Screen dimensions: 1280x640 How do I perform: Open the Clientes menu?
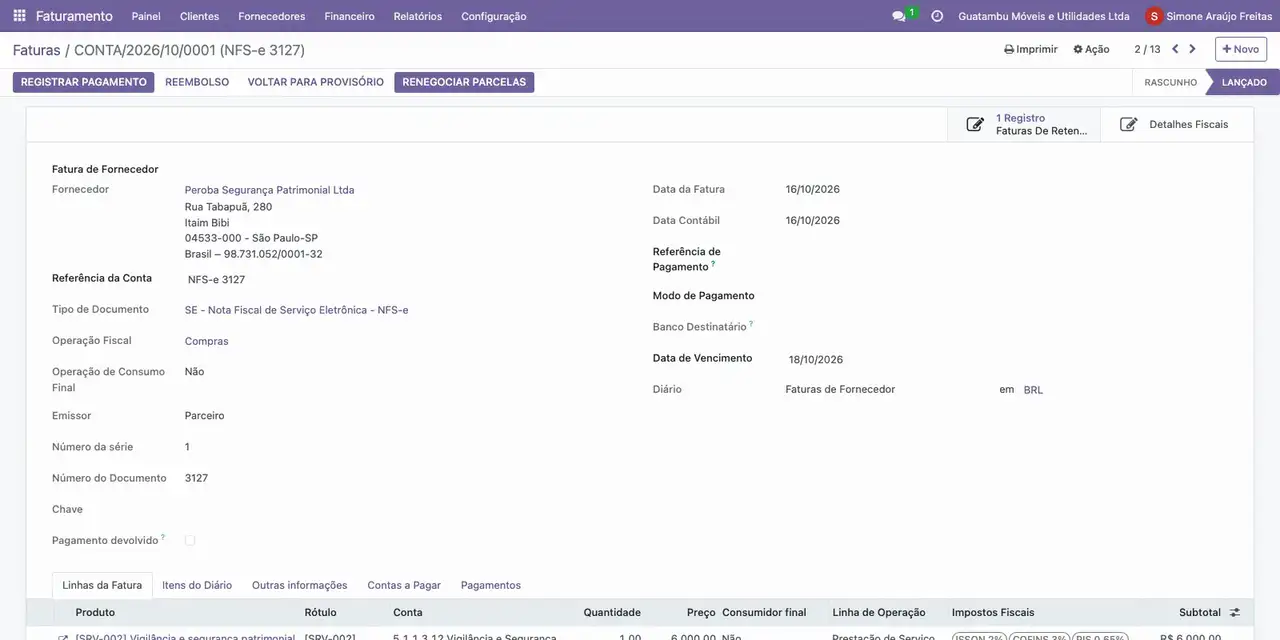199,16
